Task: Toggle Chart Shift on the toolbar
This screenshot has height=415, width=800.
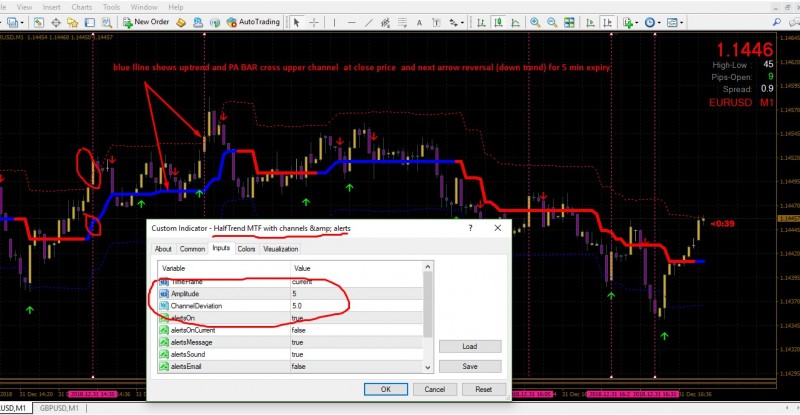Action: coord(607,22)
